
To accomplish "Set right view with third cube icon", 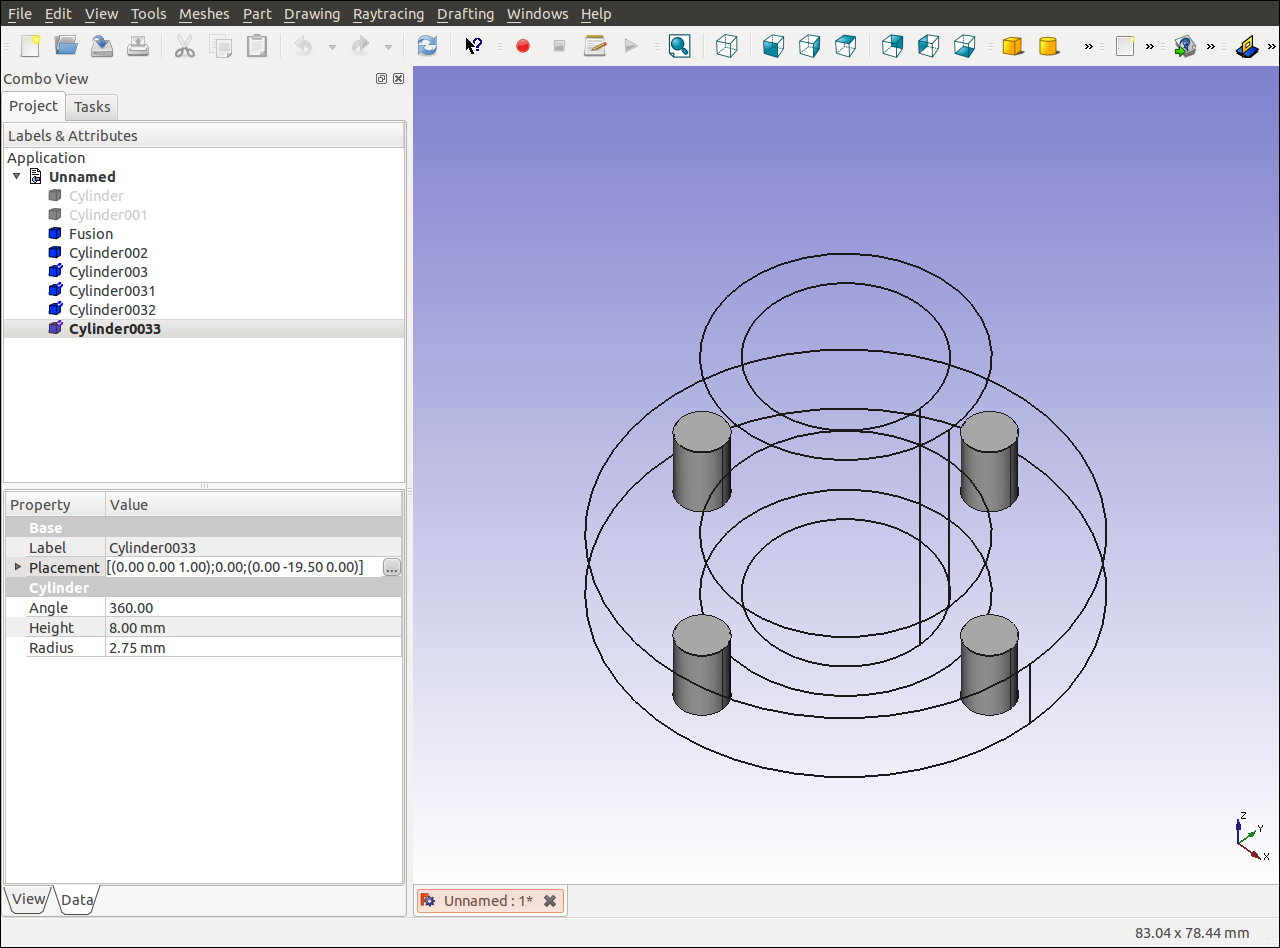I will (x=845, y=46).
